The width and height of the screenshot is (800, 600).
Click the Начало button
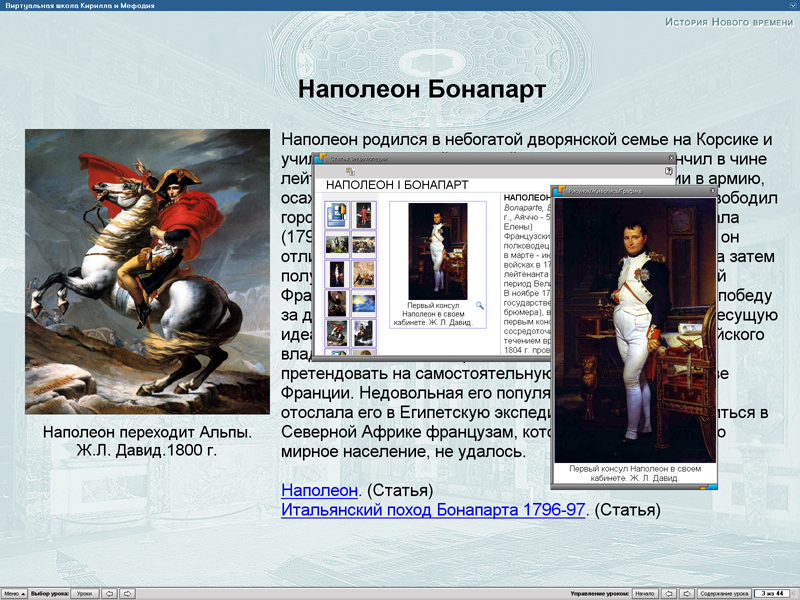645,594
